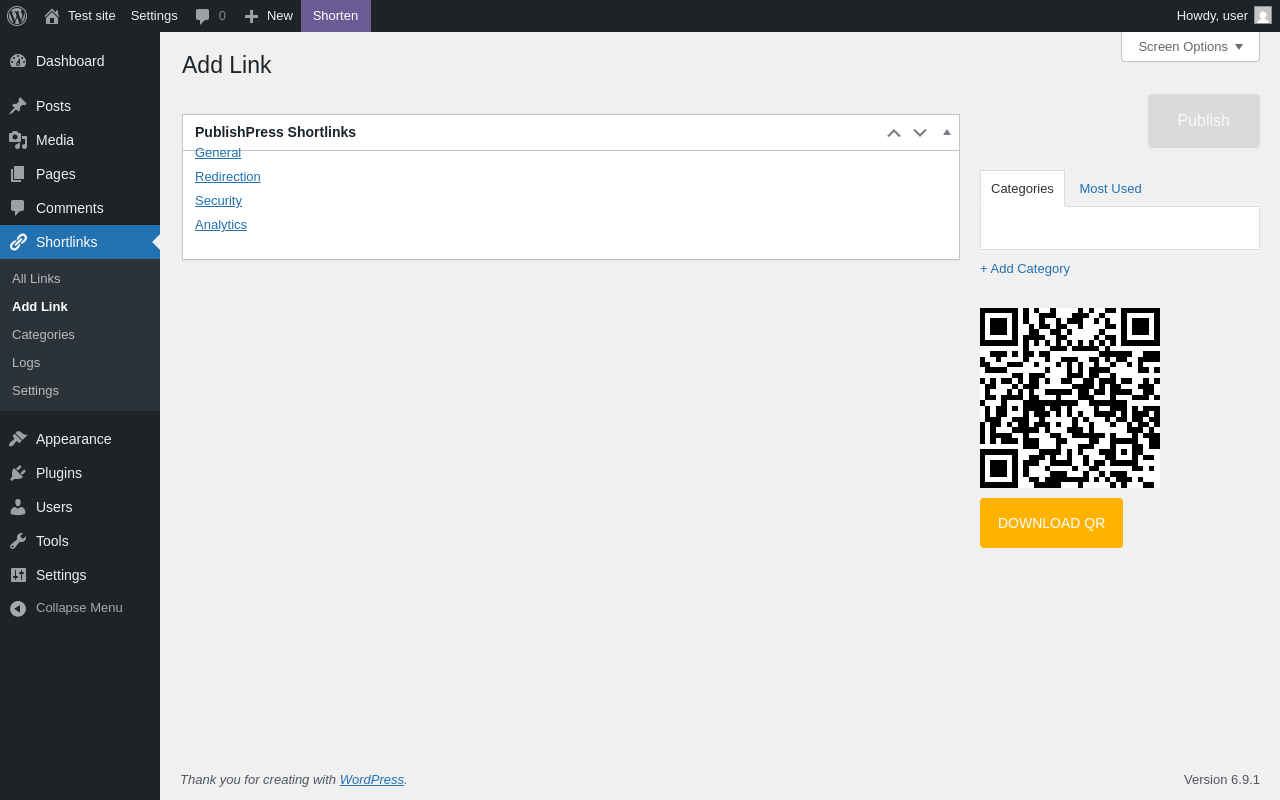The image size is (1280, 800).
Task: Click the Posts pushpin icon
Action: (x=18, y=106)
